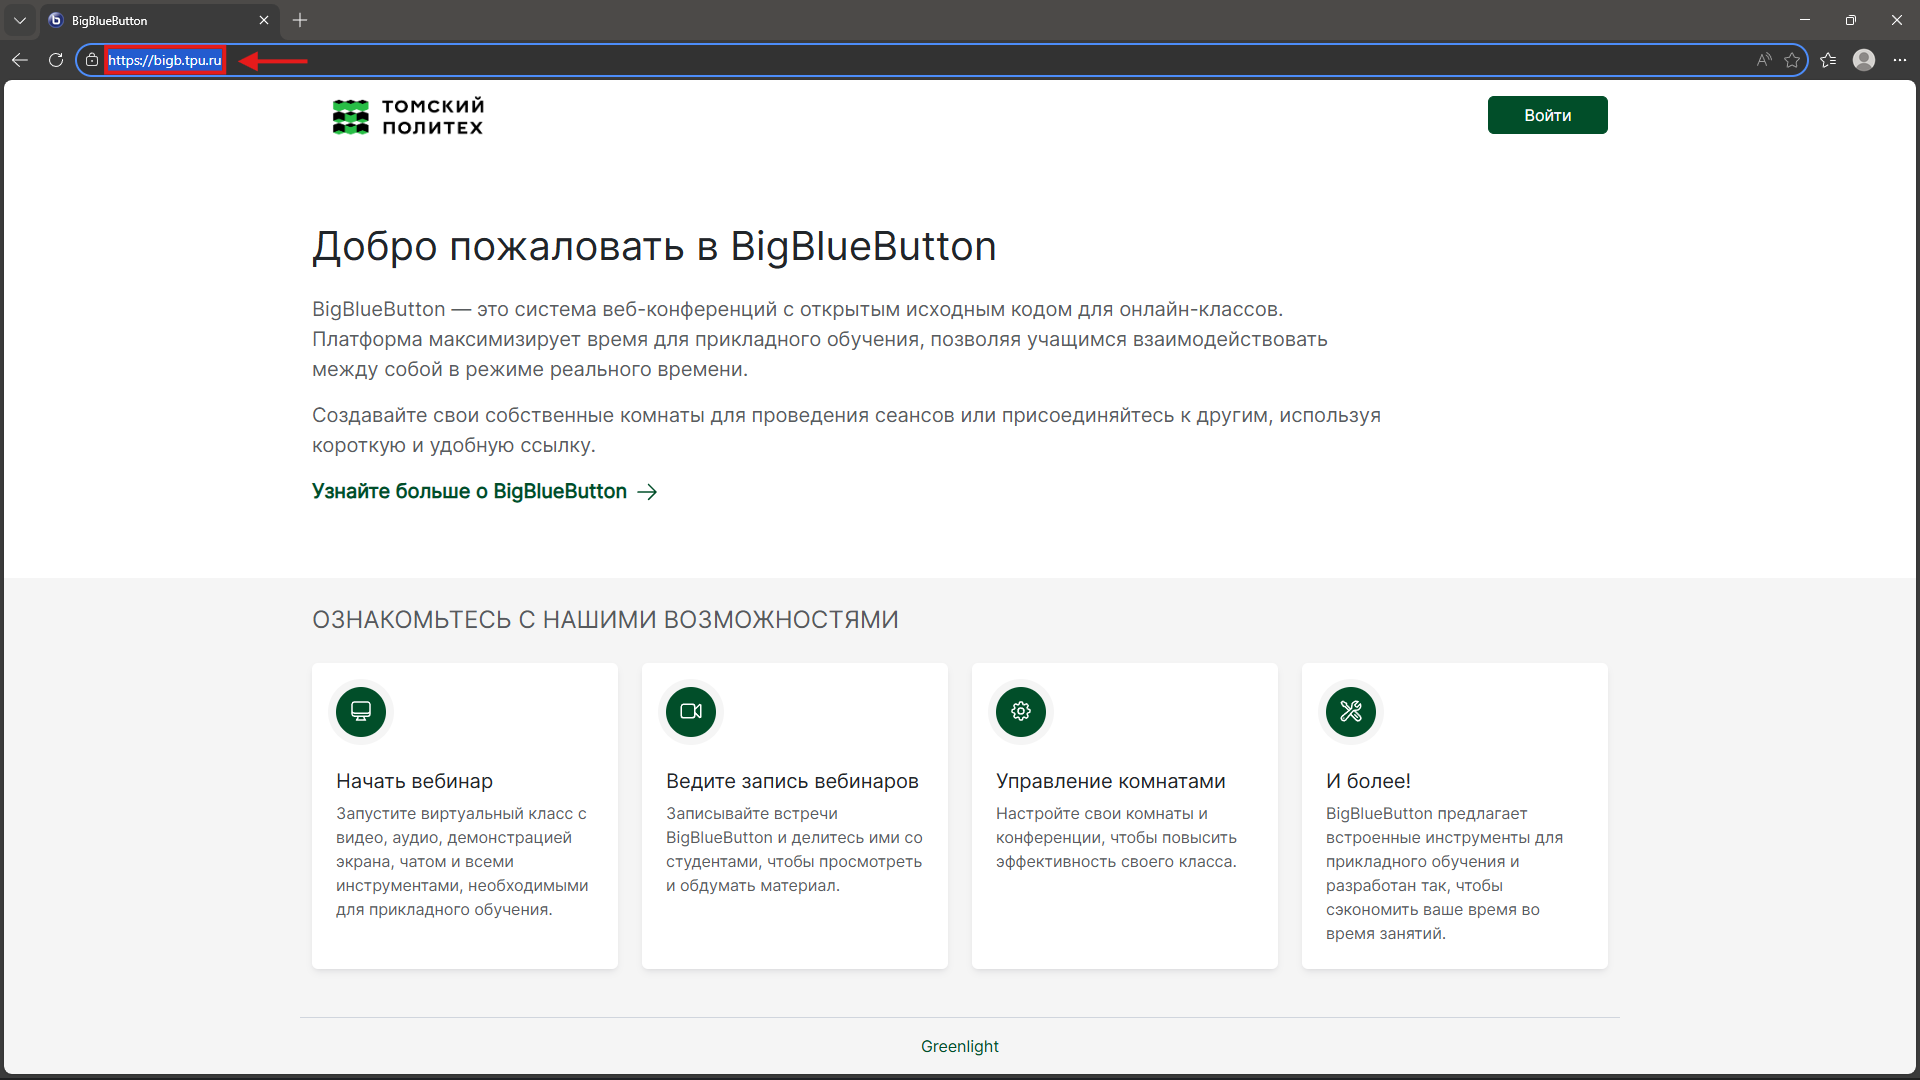Close the BigBlueButton tab
1920x1080 pixels.
coord(264,20)
